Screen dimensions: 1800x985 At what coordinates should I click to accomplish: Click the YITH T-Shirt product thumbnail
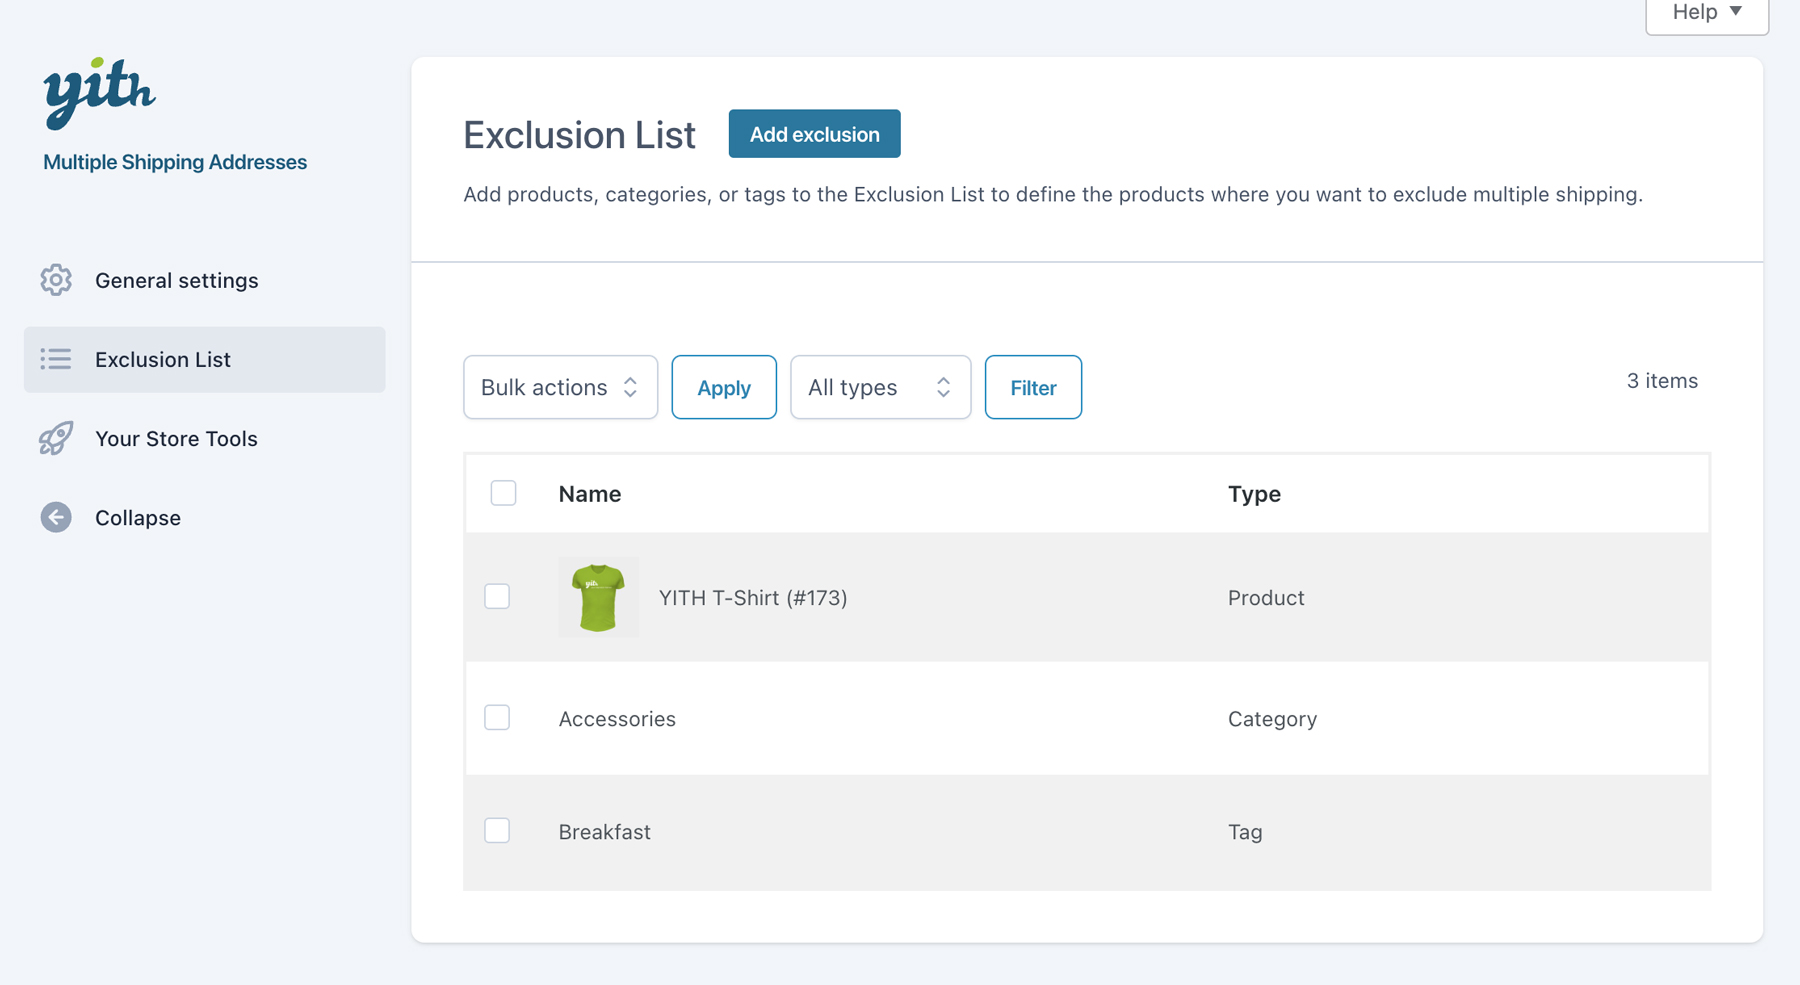(x=598, y=597)
